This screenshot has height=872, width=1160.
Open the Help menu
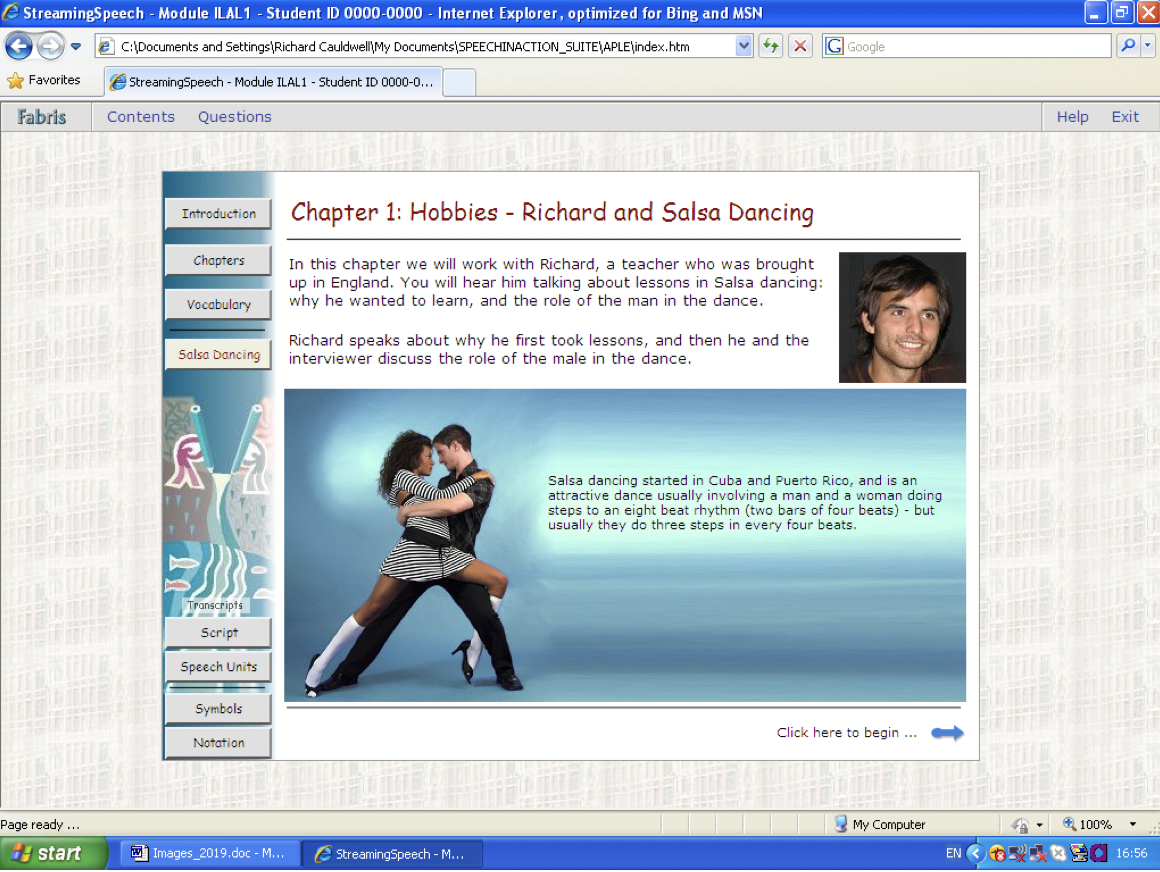coord(1072,117)
